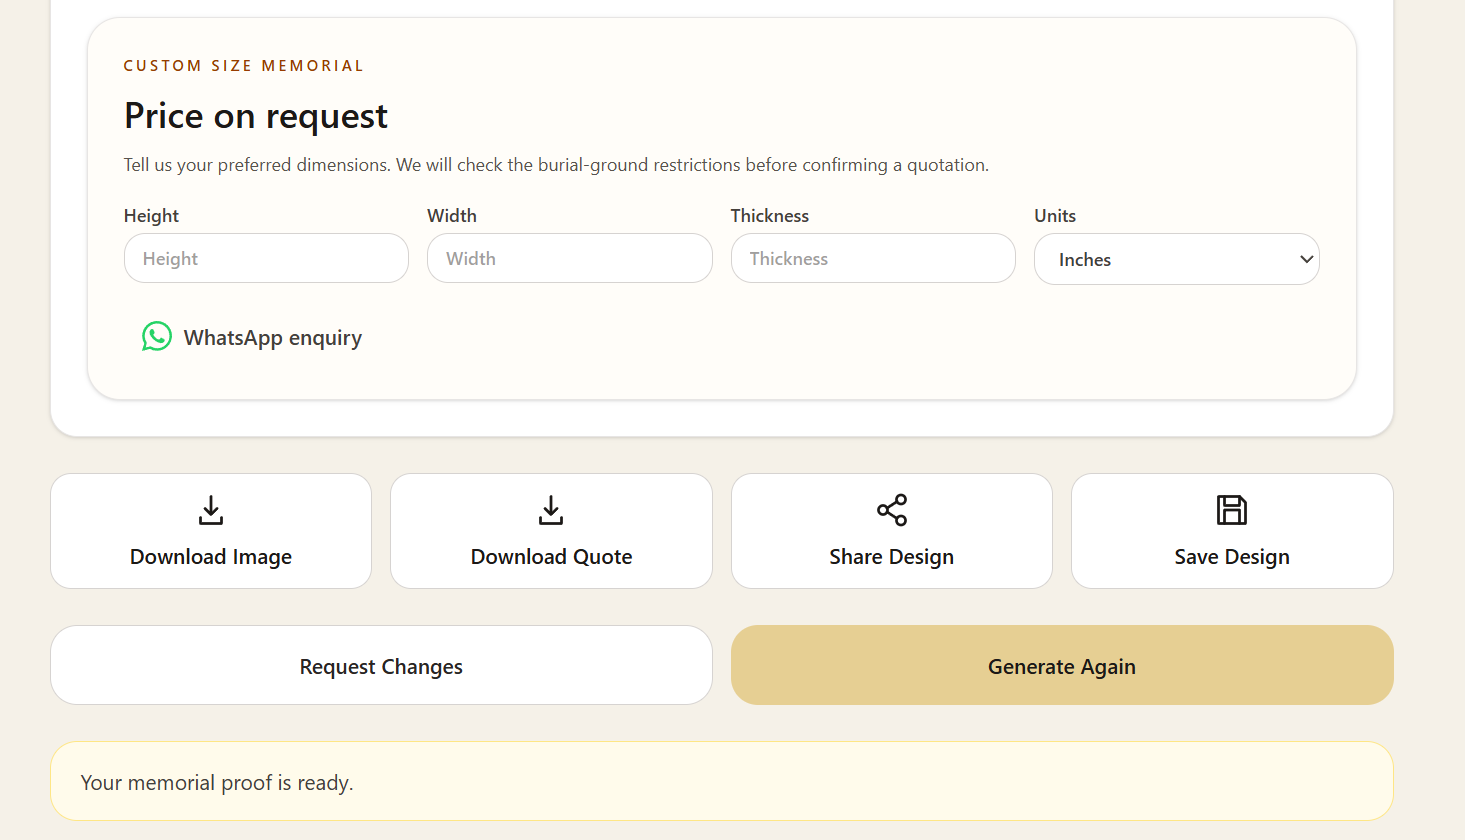Open the WhatsApp enquiry link
The width and height of the screenshot is (1465, 840).
coord(252,337)
